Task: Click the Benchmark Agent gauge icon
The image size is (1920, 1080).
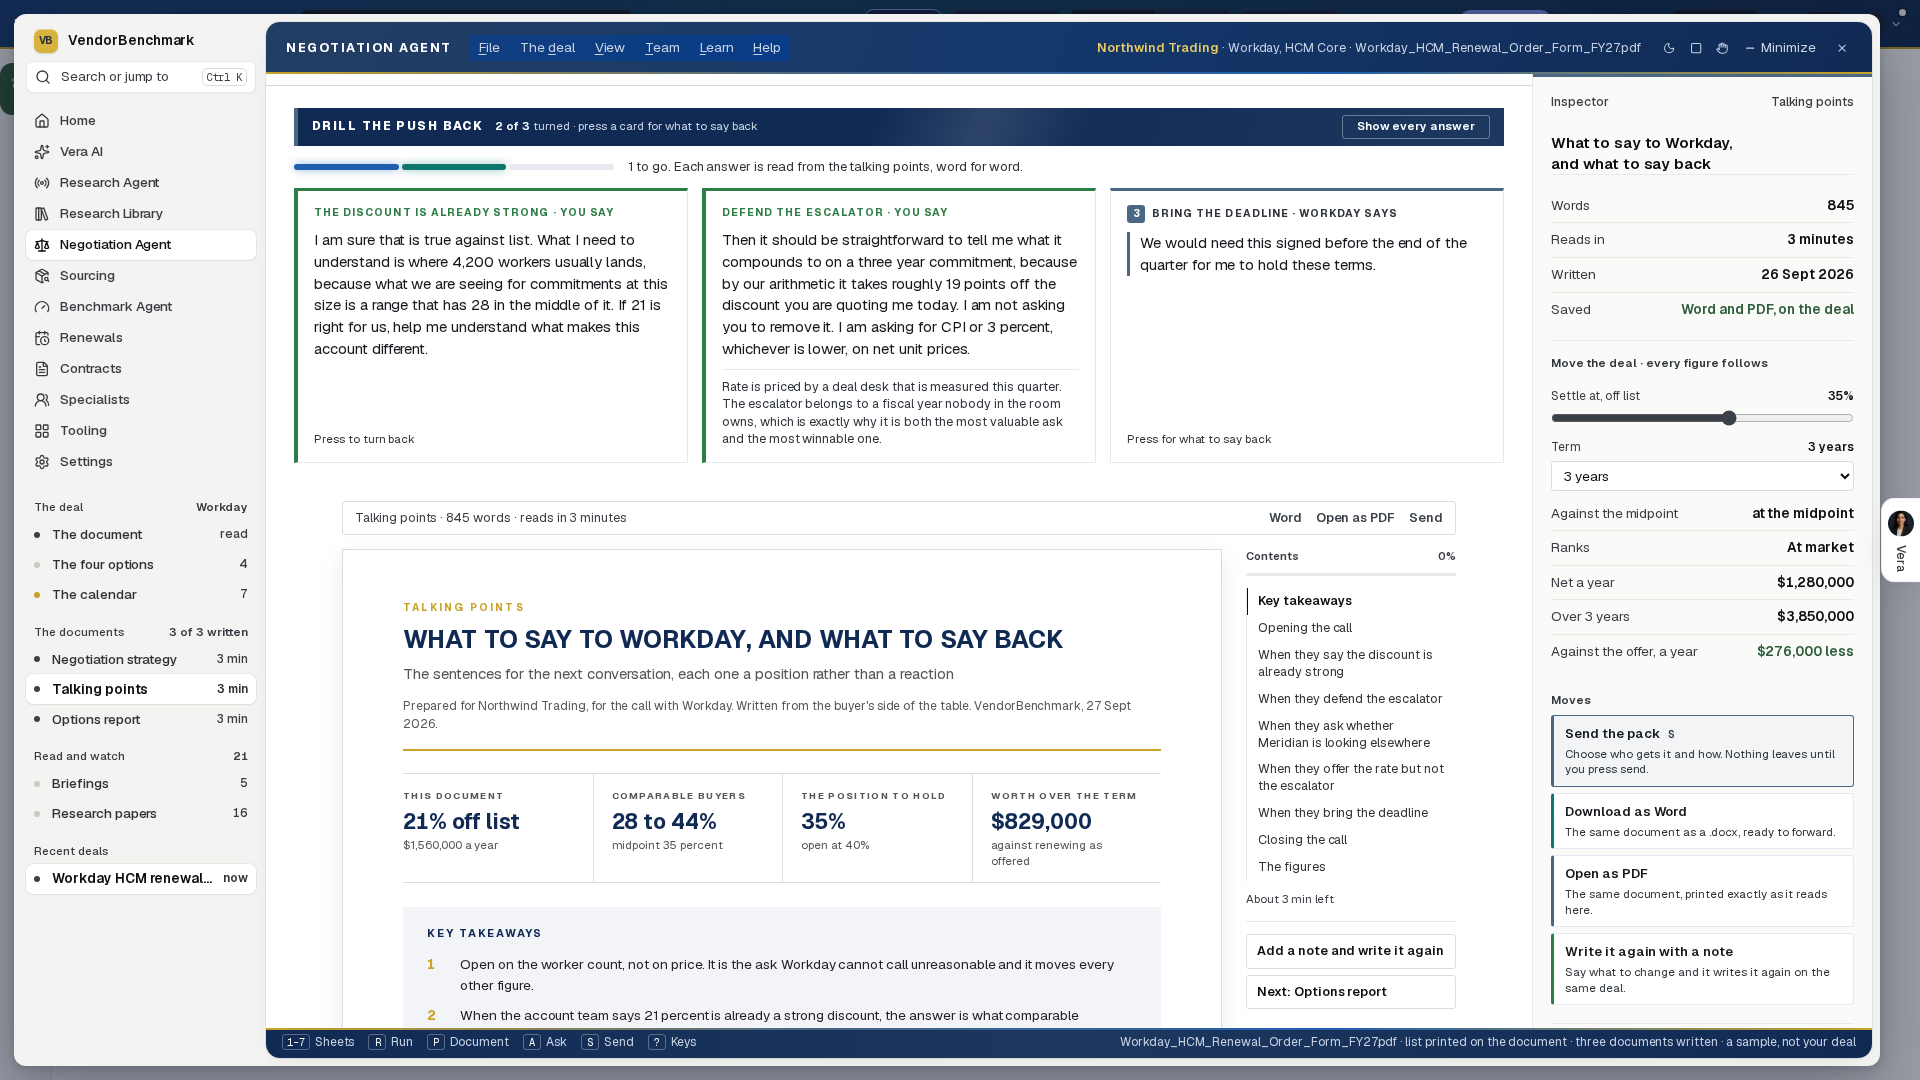Action: point(42,307)
